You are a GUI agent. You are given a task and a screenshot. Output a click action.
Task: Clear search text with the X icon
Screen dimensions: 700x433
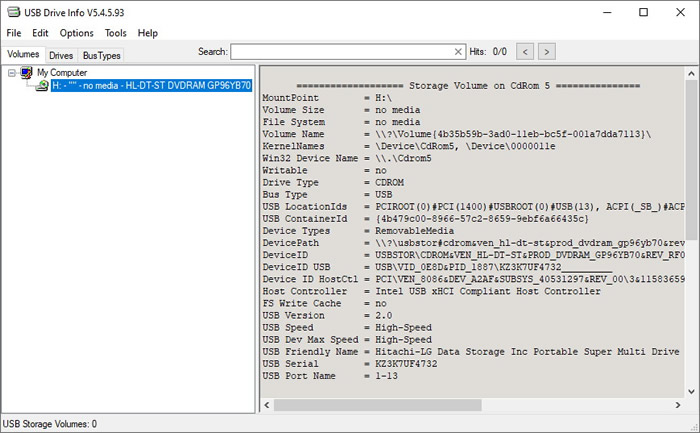pyautogui.click(x=458, y=51)
